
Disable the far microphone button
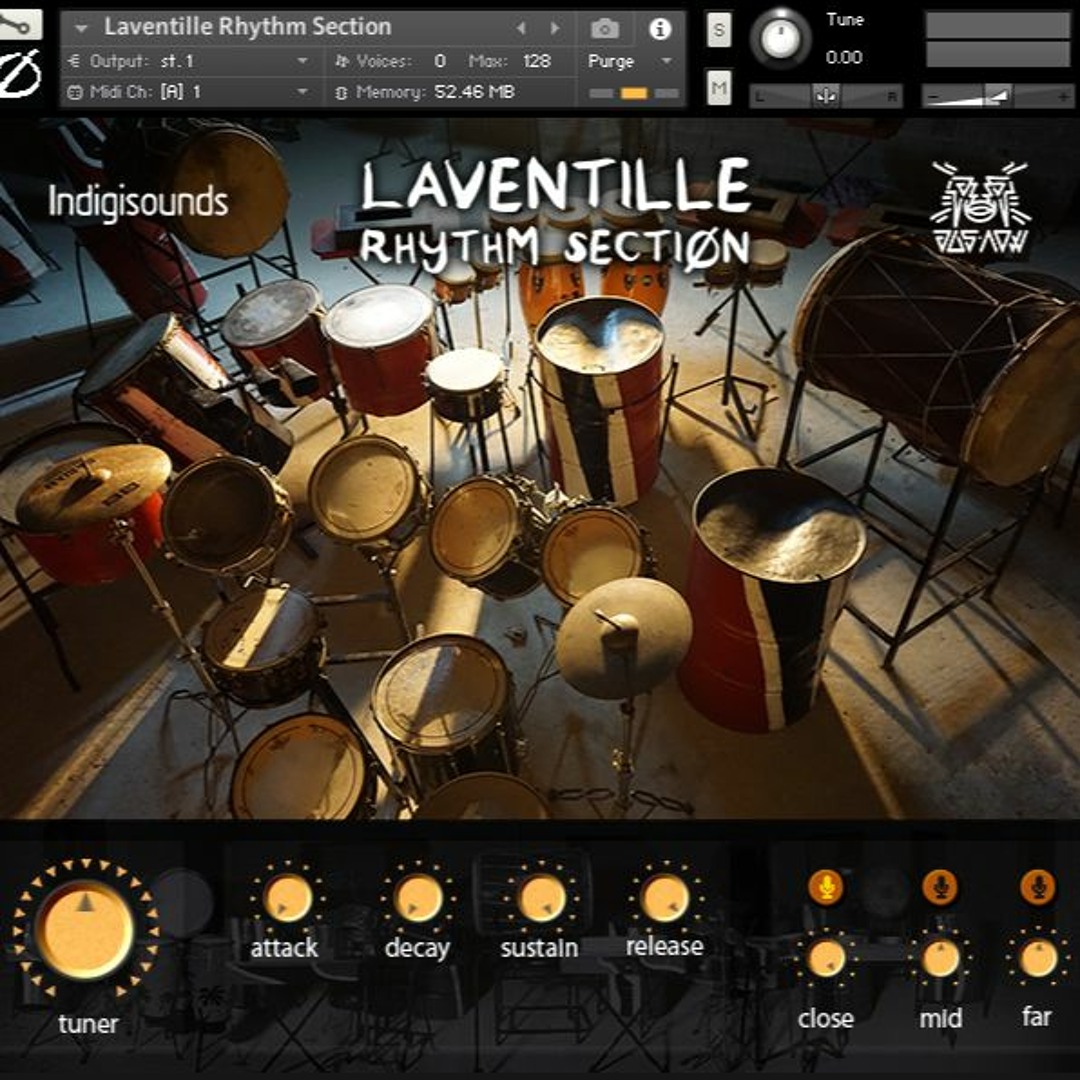[1038, 886]
